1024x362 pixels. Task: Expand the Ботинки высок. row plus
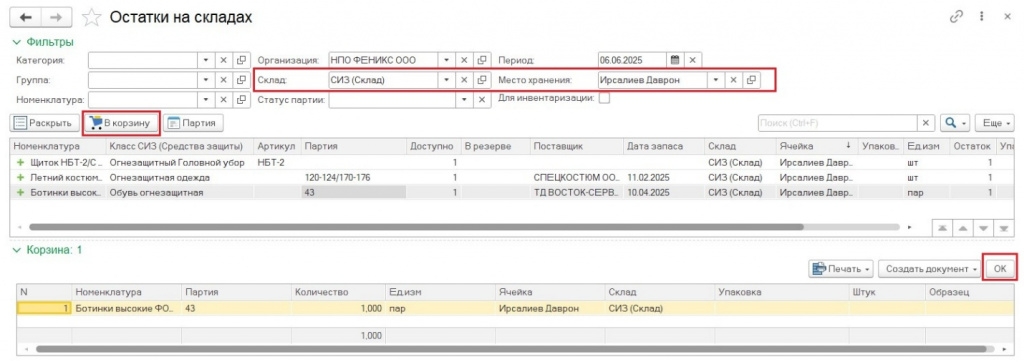(x=20, y=192)
